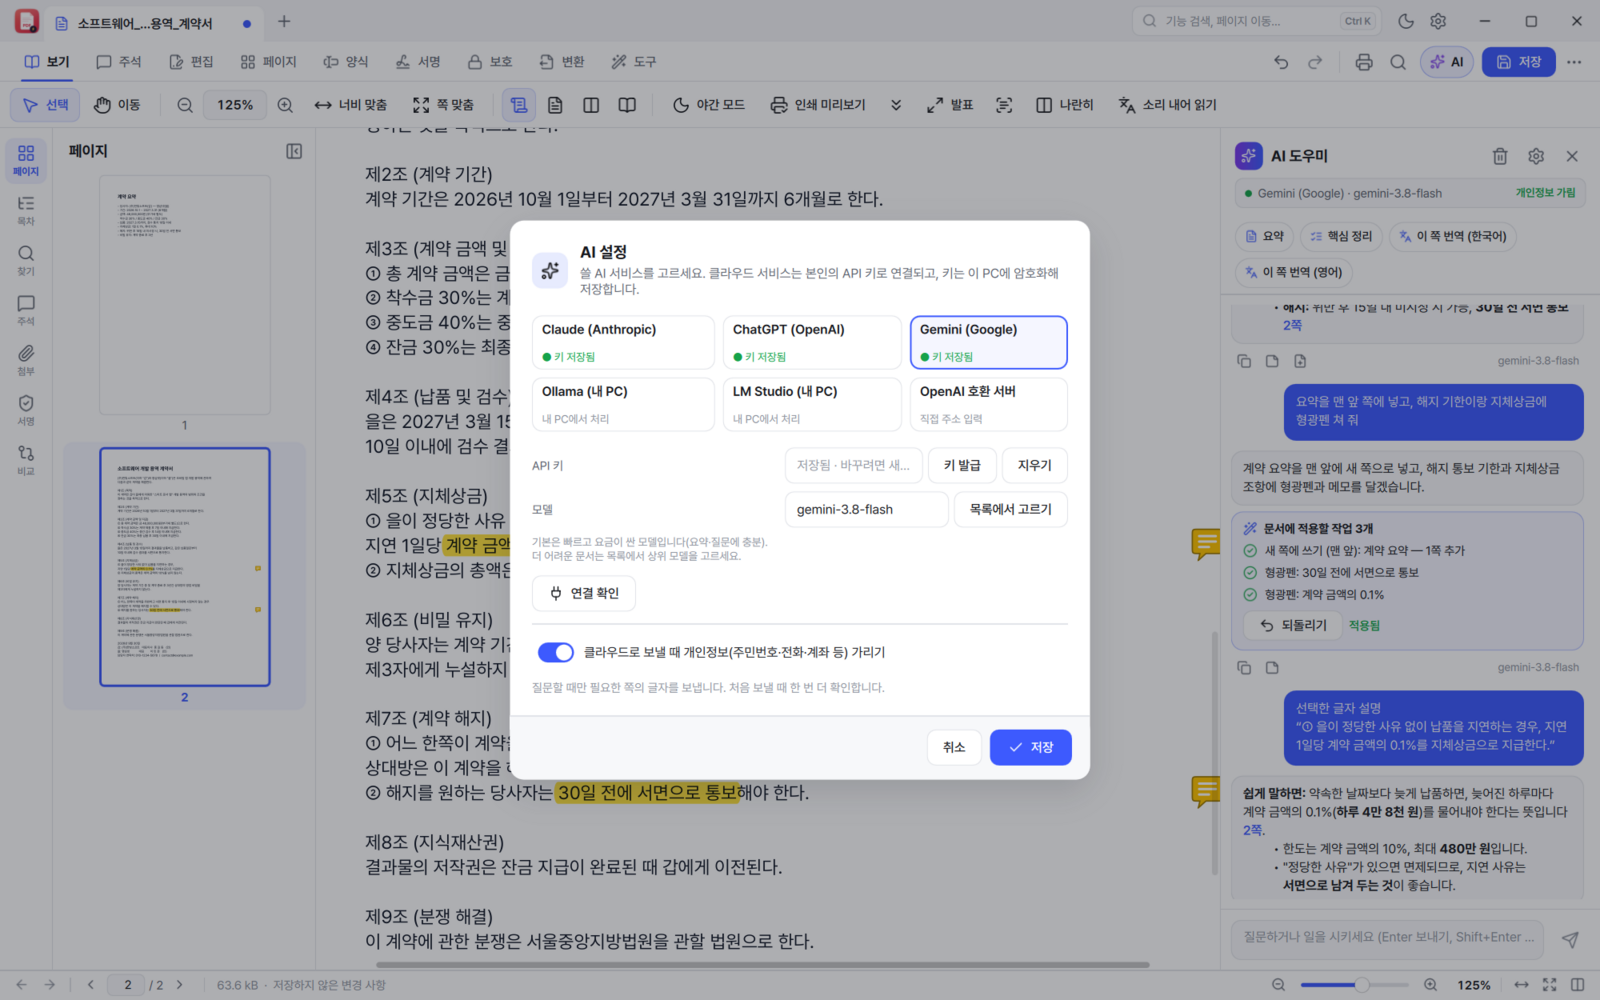The width and height of the screenshot is (1600, 1000).
Task: Choose Ollama (내 PC) service card
Action: [x=623, y=404]
